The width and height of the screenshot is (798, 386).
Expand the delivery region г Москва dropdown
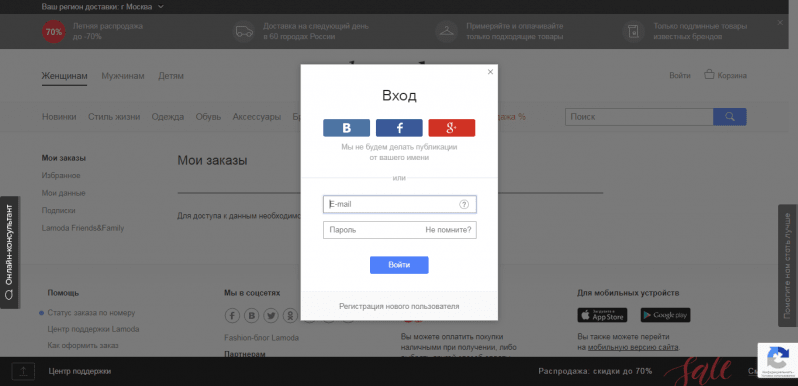point(102,7)
